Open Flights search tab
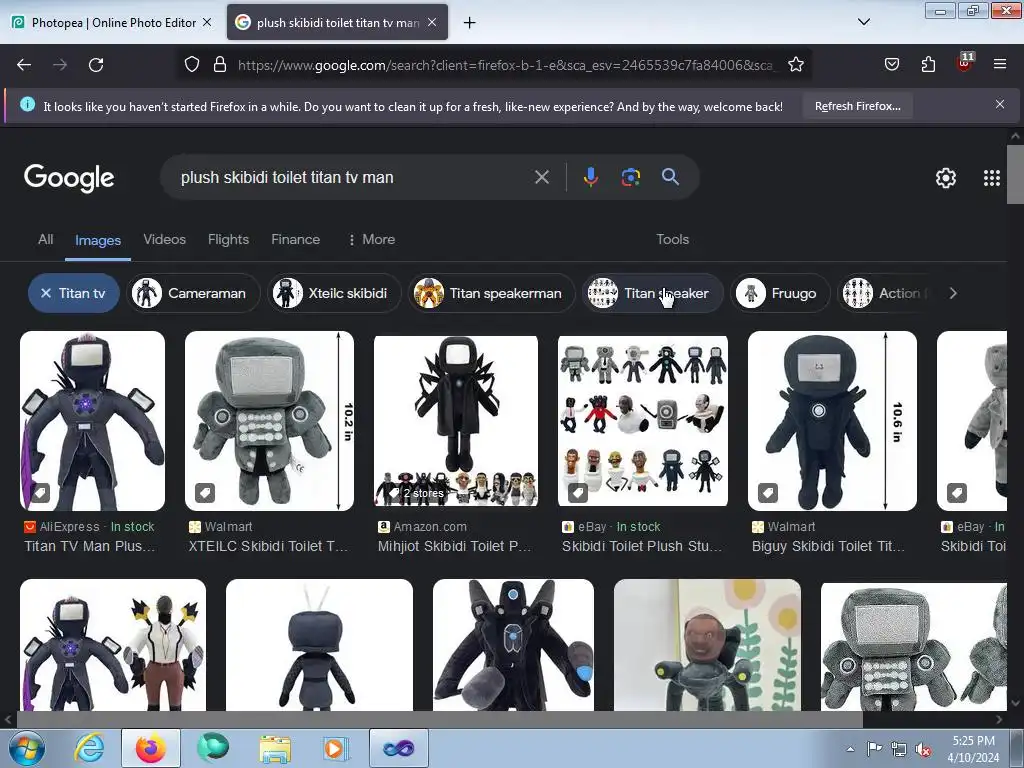Image resolution: width=1024 pixels, height=768 pixels. pos(228,239)
